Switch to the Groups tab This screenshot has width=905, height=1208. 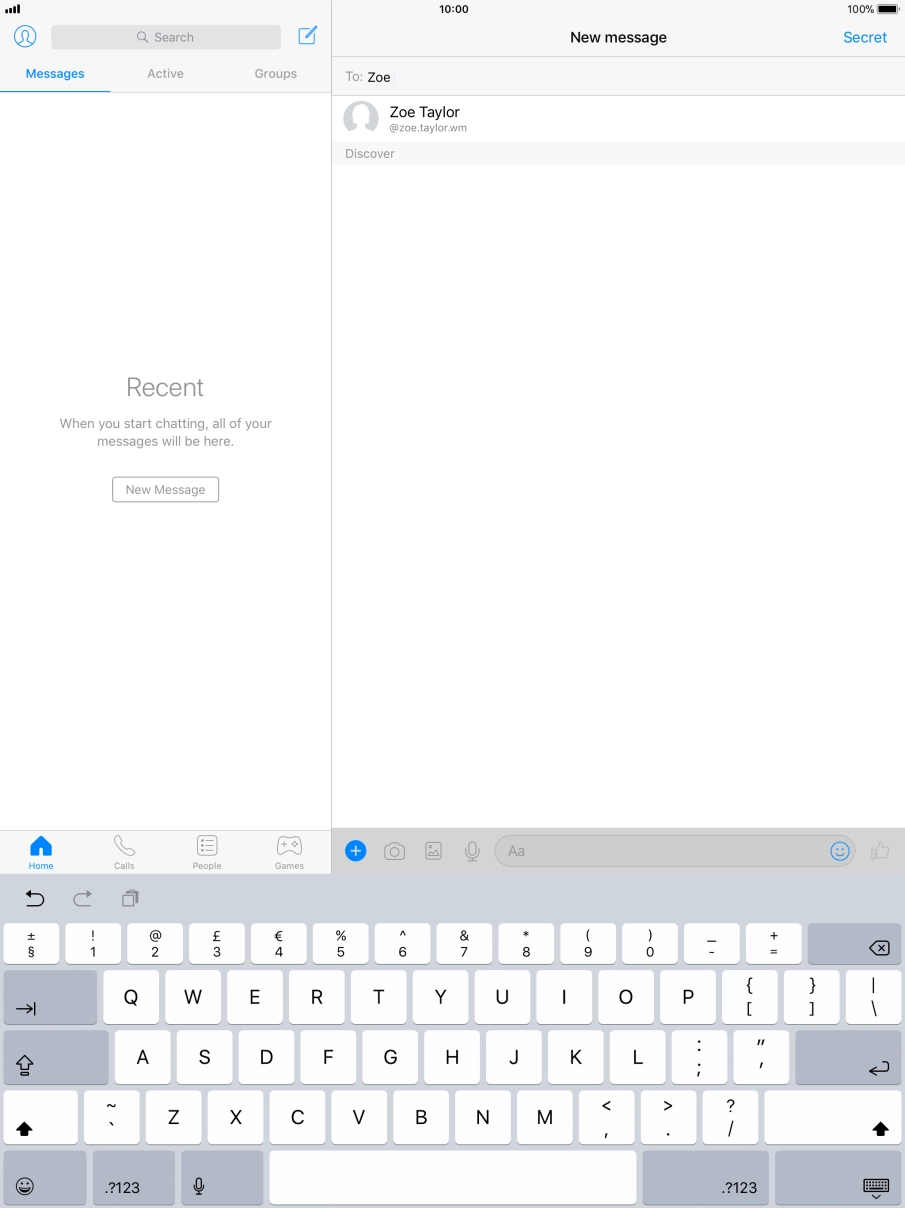(275, 74)
